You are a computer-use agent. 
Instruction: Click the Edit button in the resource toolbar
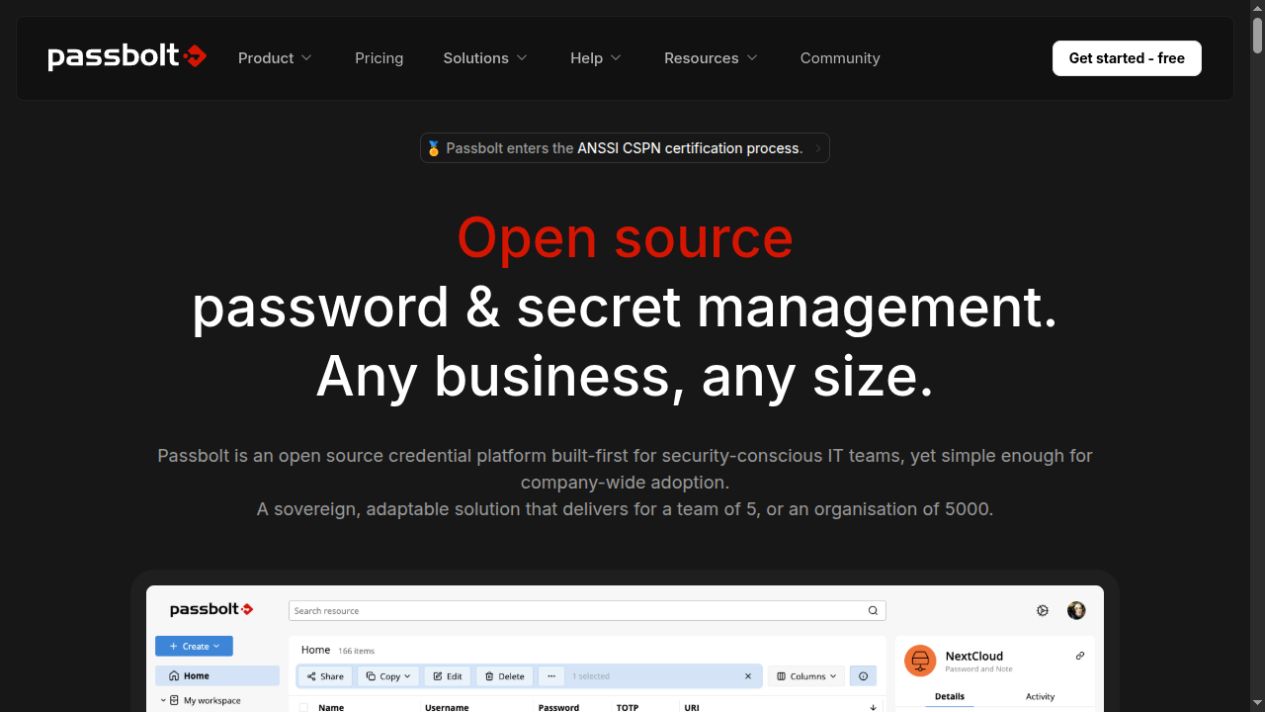(x=447, y=676)
